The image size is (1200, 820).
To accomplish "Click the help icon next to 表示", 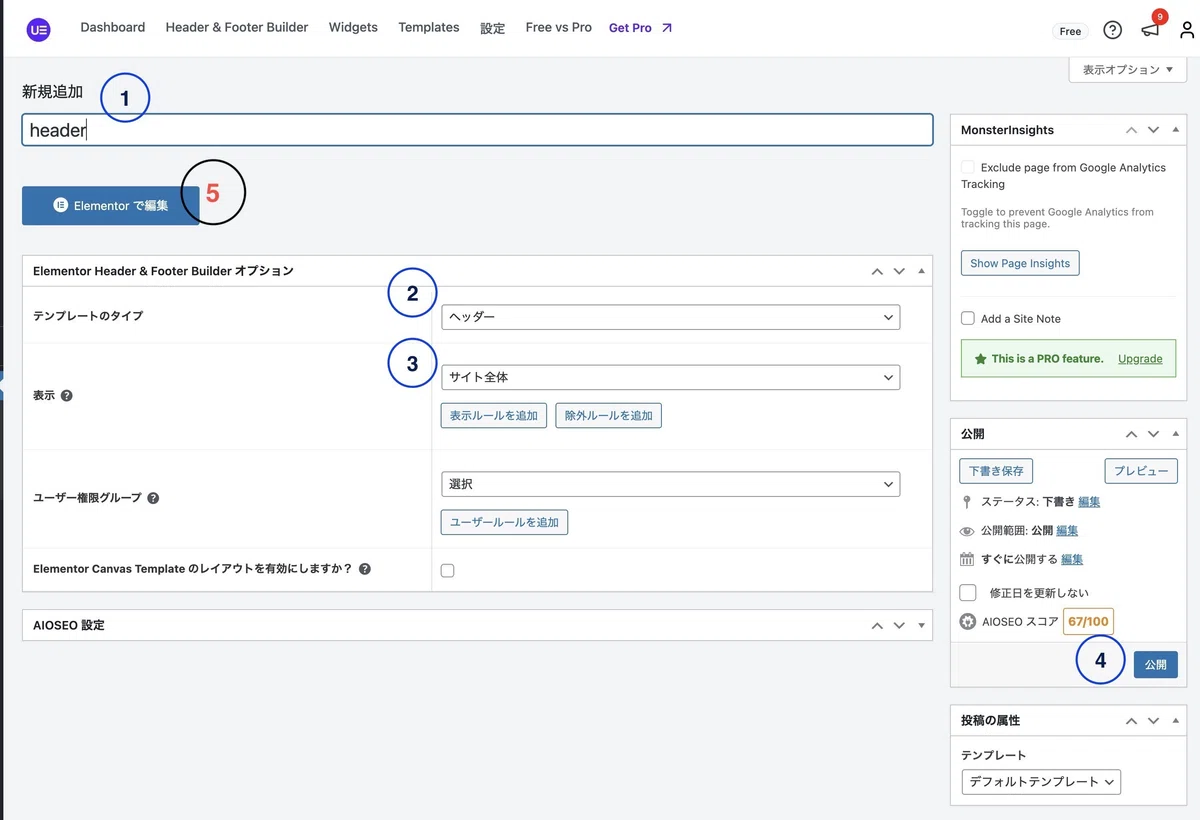I will pos(67,396).
